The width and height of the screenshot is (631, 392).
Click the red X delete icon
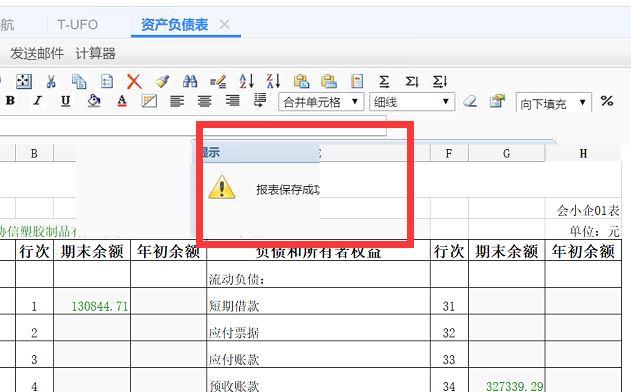[134, 81]
